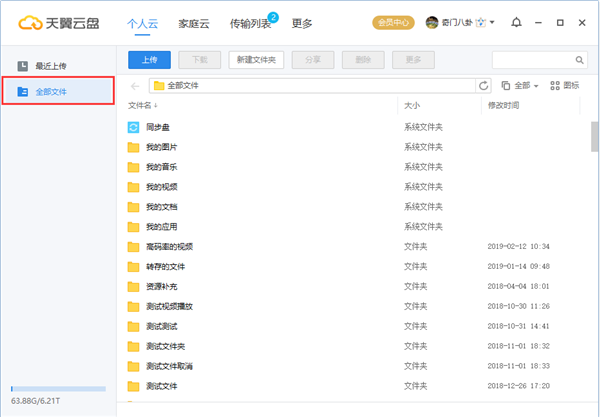Select the 我的音乐 file name

(161, 167)
